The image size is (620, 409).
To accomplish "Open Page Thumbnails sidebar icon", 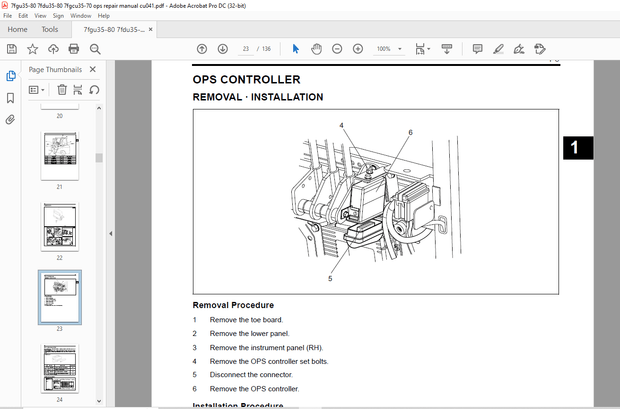I will [x=11, y=76].
